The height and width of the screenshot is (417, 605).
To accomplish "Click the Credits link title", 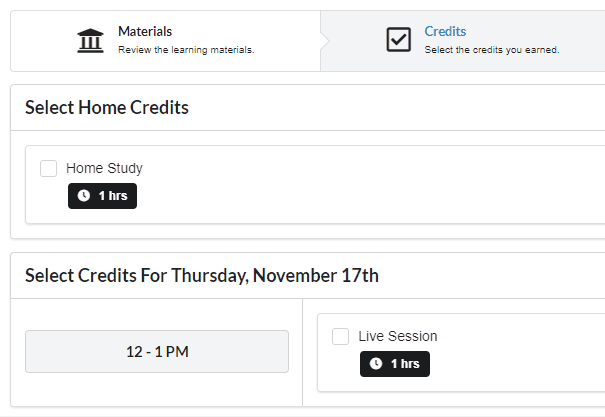I will tap(445, 31).
